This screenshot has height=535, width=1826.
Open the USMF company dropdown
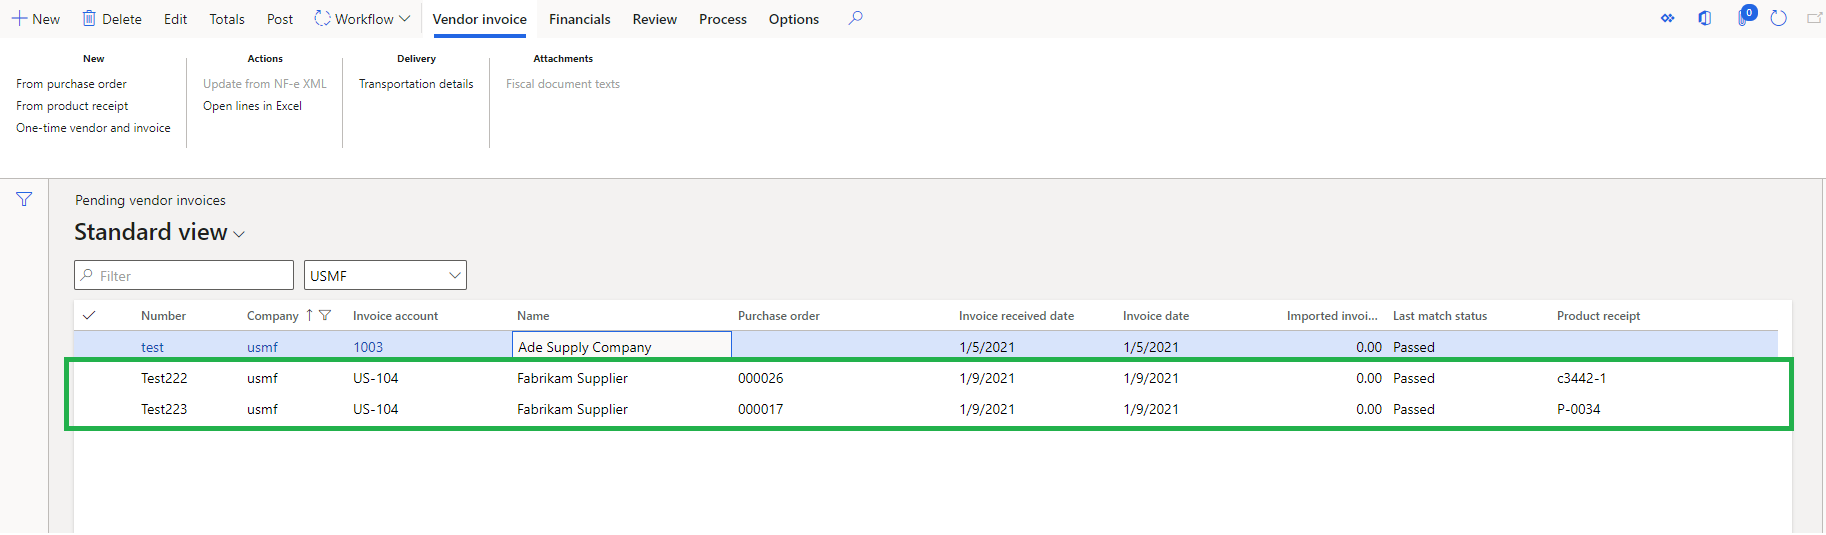coord(385,275)
